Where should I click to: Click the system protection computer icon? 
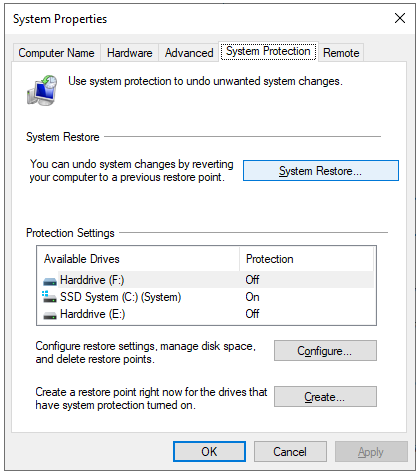[42, 90]
